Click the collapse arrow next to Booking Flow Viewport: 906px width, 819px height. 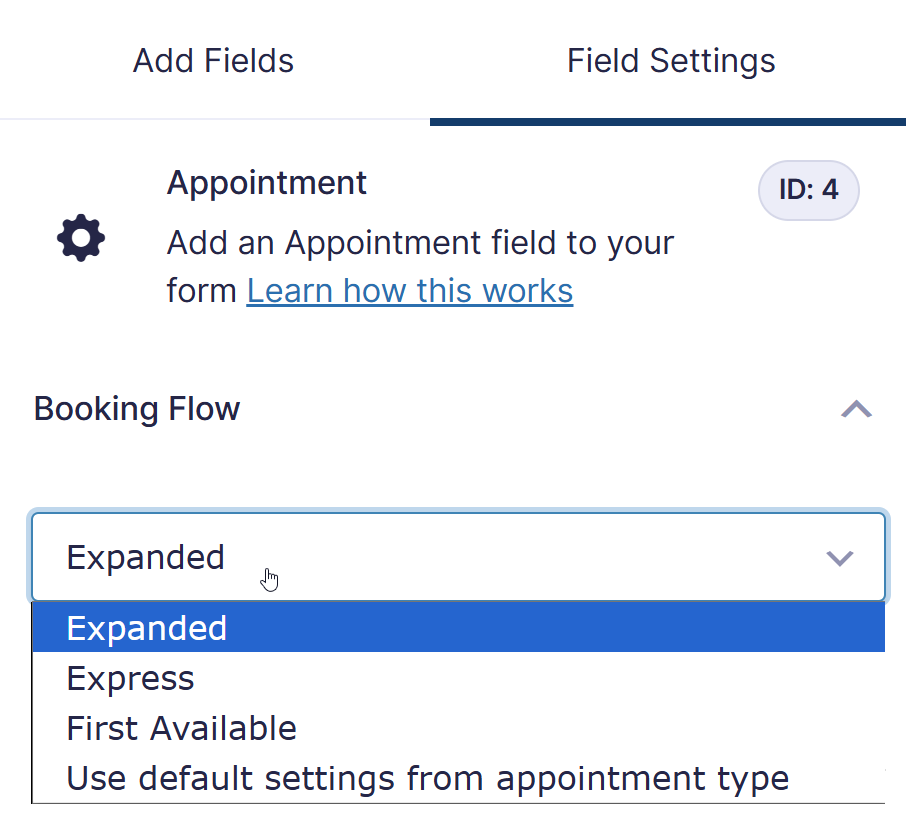(856, 408)
